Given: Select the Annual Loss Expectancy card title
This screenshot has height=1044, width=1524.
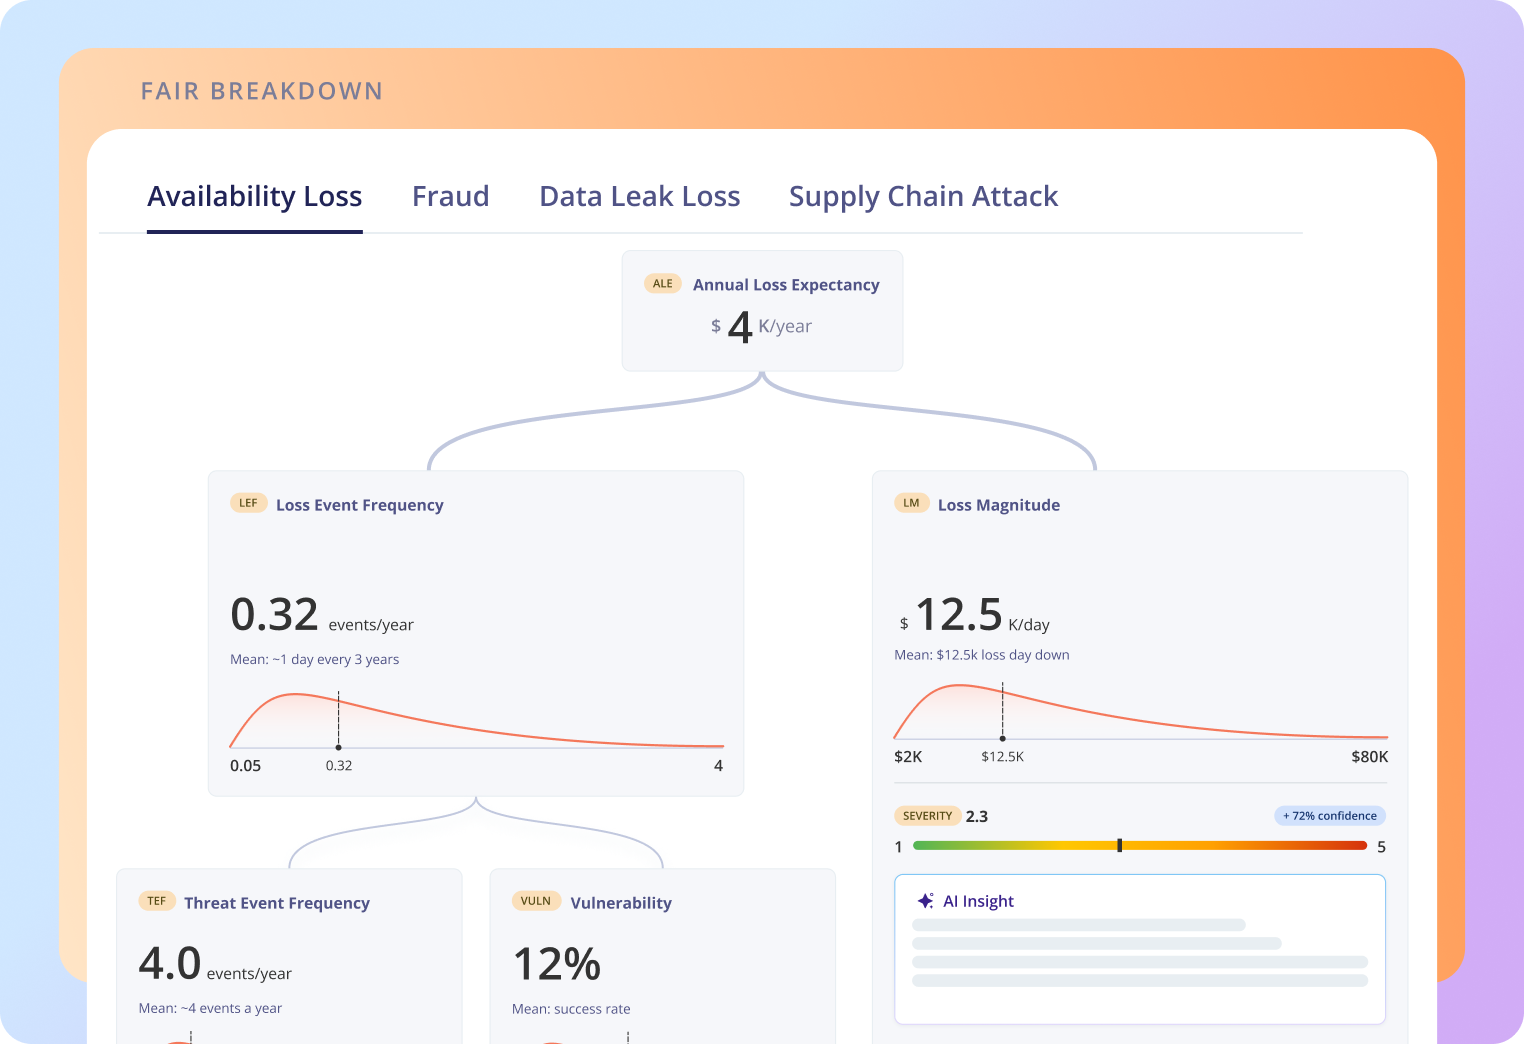Looking at the screenshot, I should pos(786,285).
